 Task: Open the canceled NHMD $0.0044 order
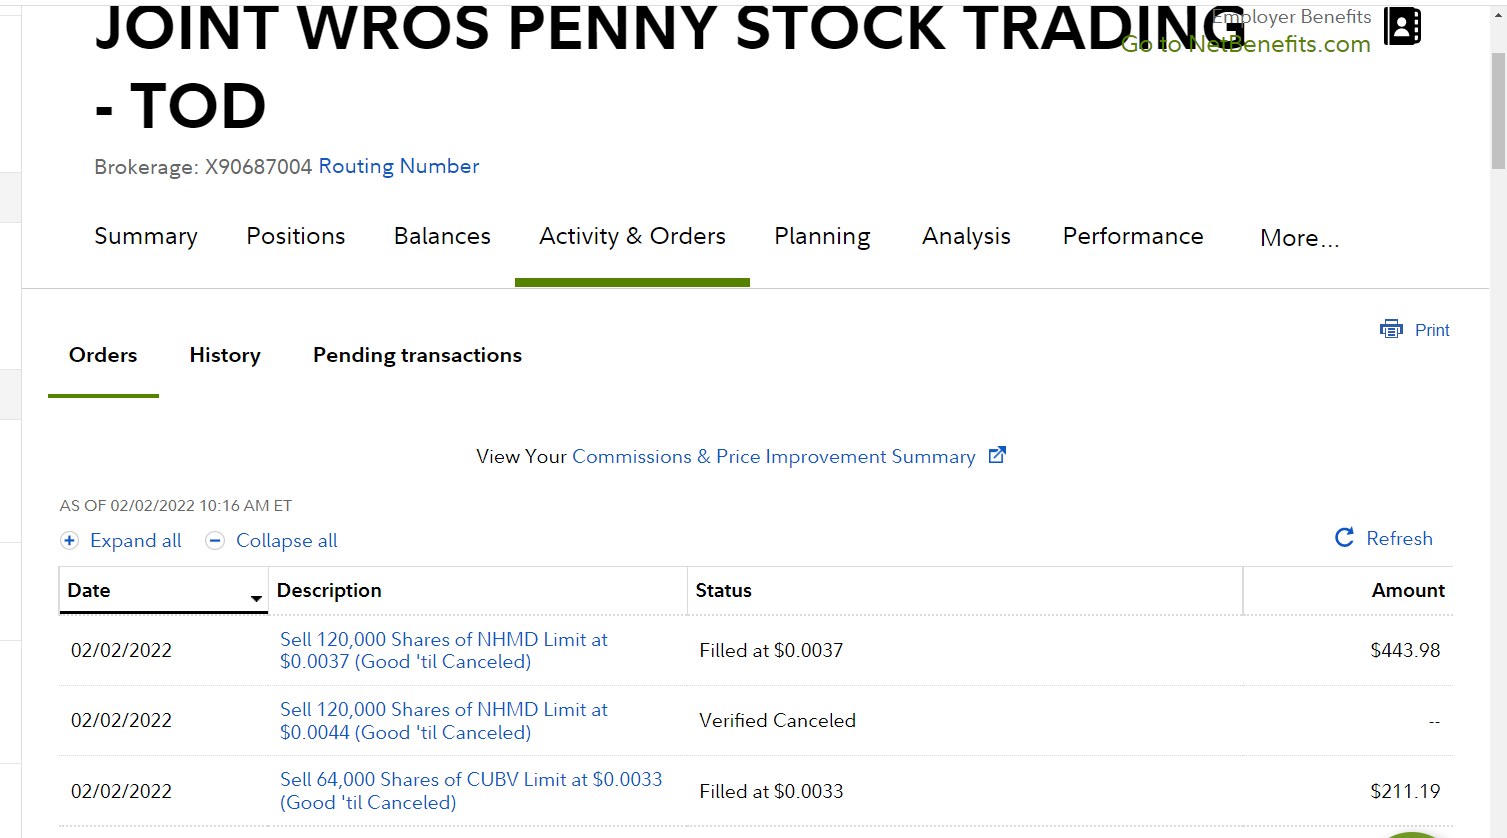click(443, 720)
